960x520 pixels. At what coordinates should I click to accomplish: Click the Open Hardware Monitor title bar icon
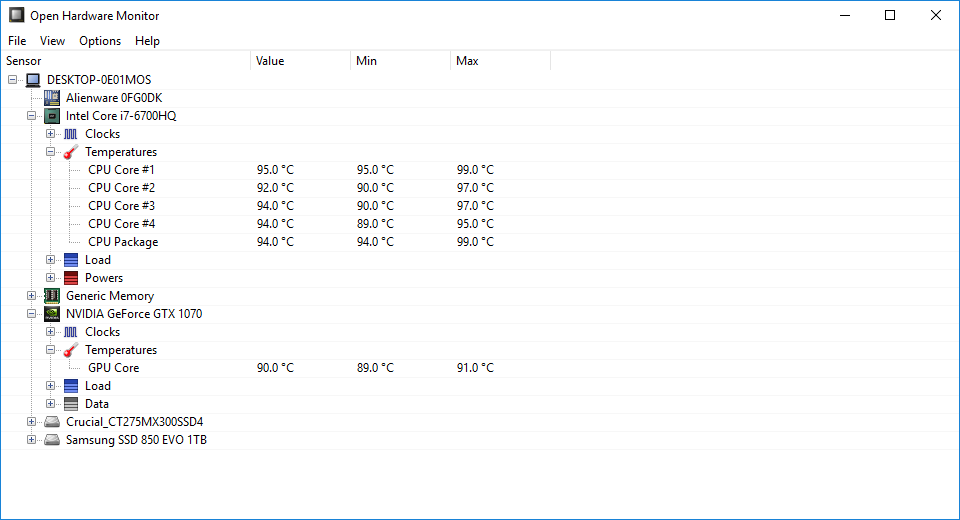coord(17,15)
